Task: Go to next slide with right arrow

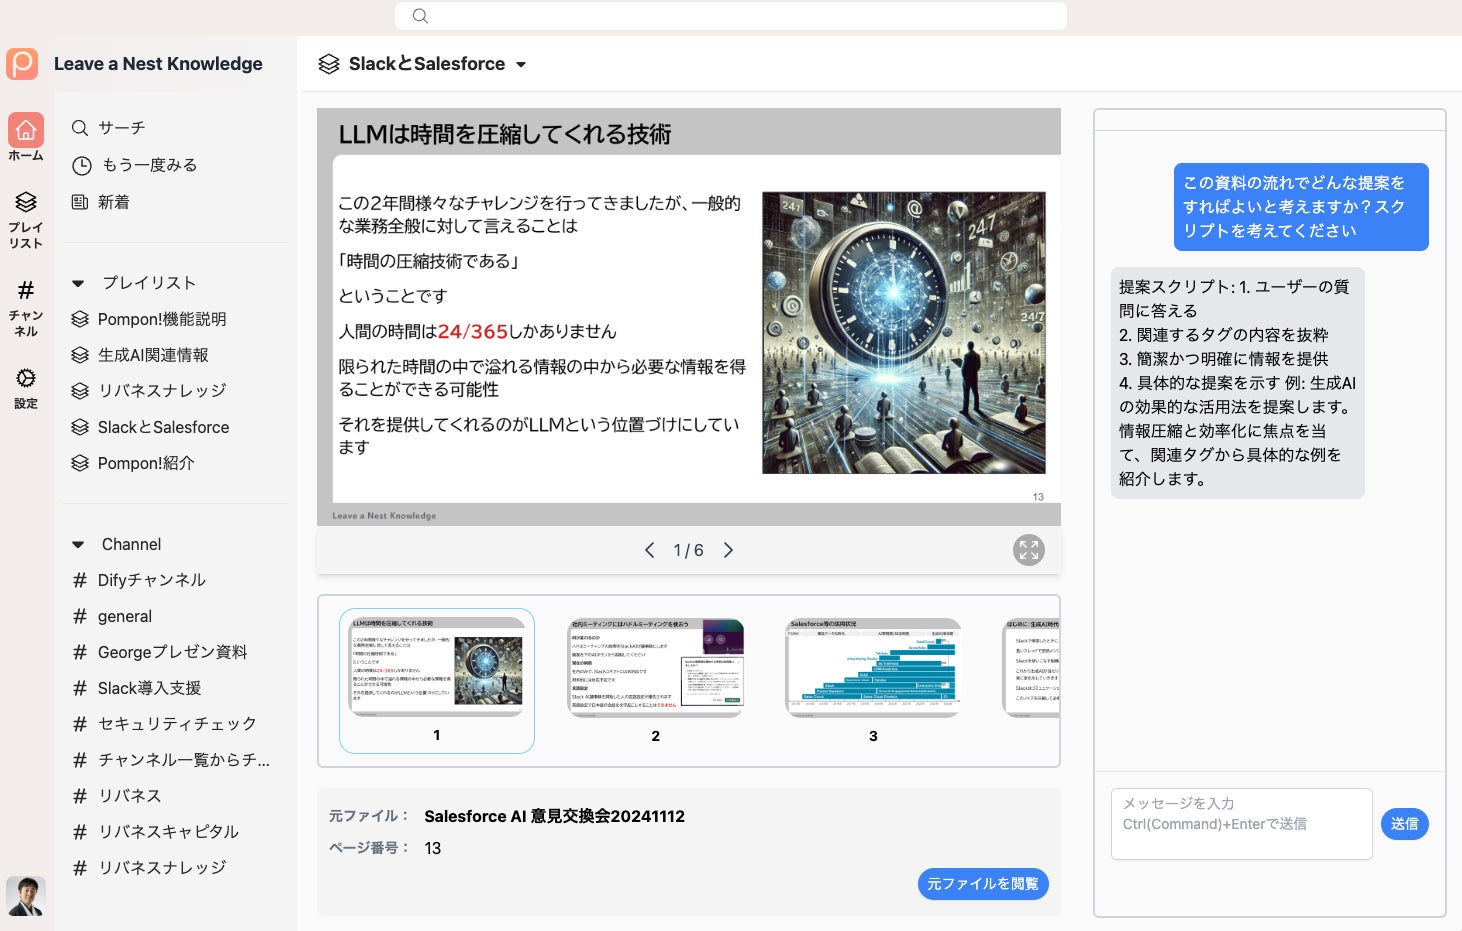Action: [x=728, y=550]
